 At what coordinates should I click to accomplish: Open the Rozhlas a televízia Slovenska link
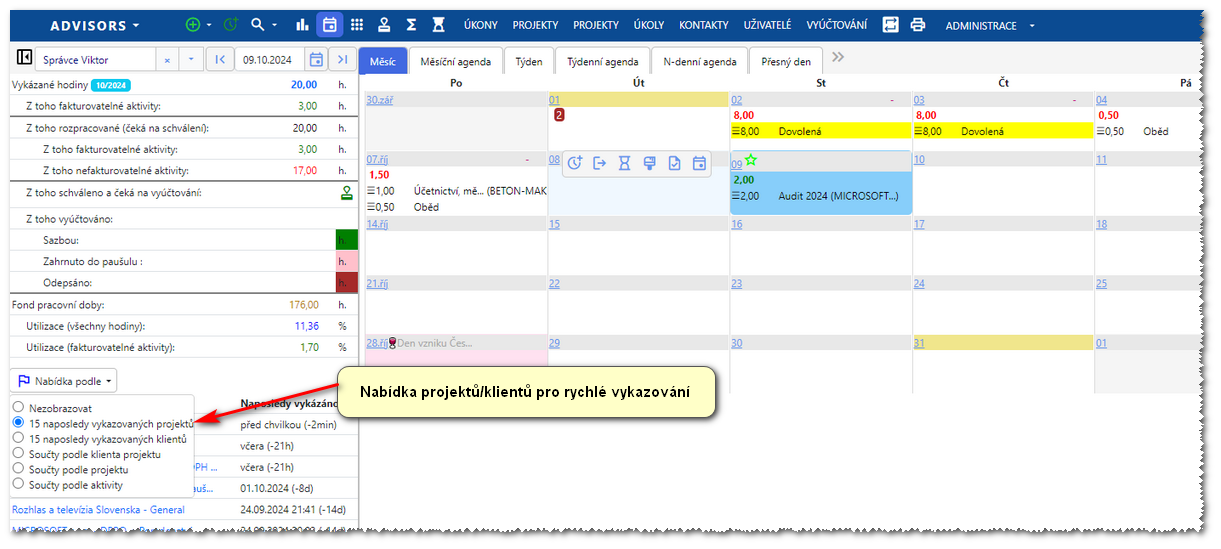[x=98, y=510]
